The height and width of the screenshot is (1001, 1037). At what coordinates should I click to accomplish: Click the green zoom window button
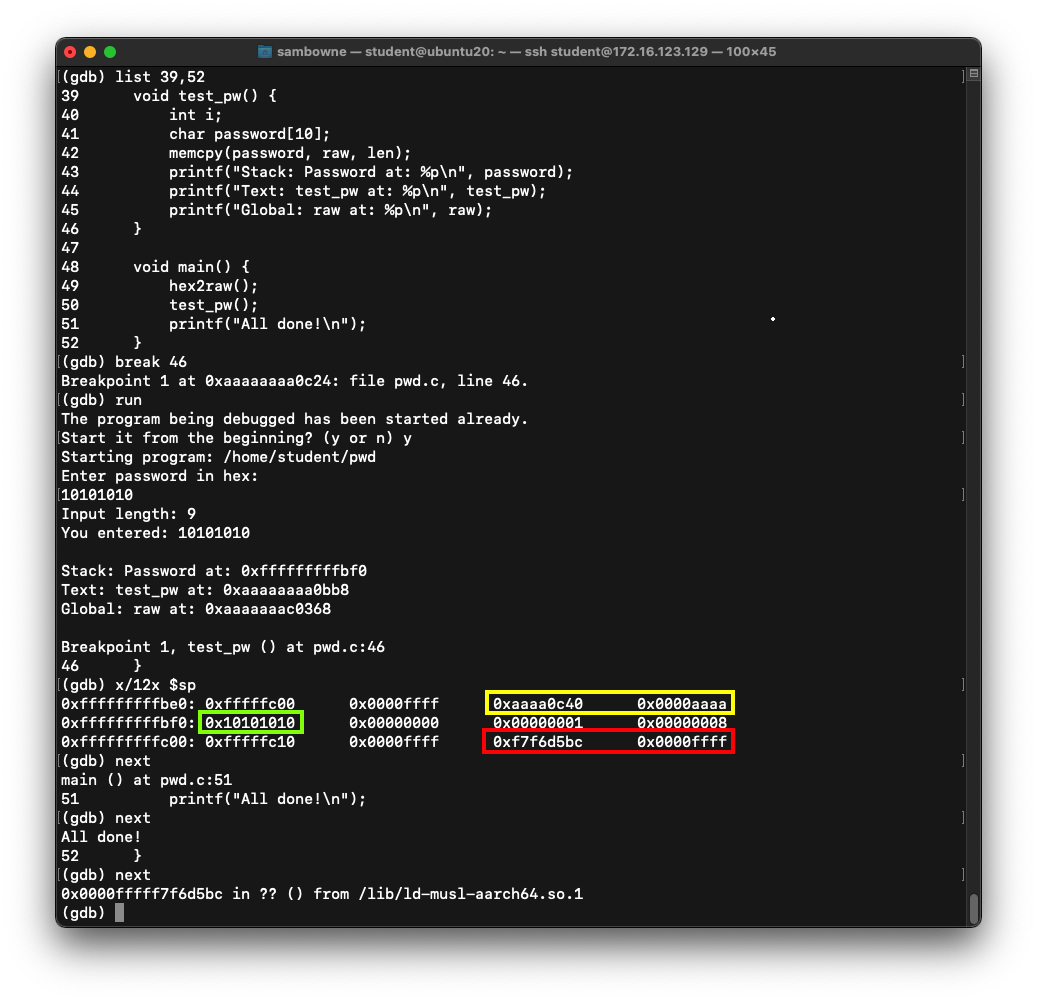110,52
